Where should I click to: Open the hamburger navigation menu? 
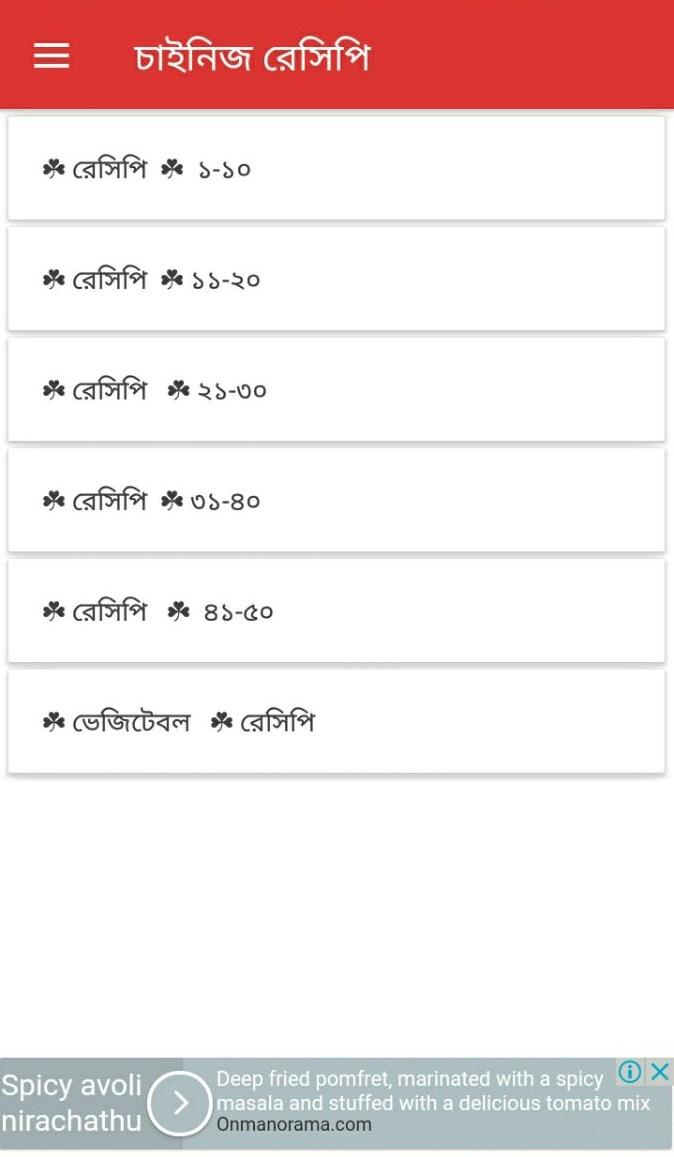pos(52,55)
